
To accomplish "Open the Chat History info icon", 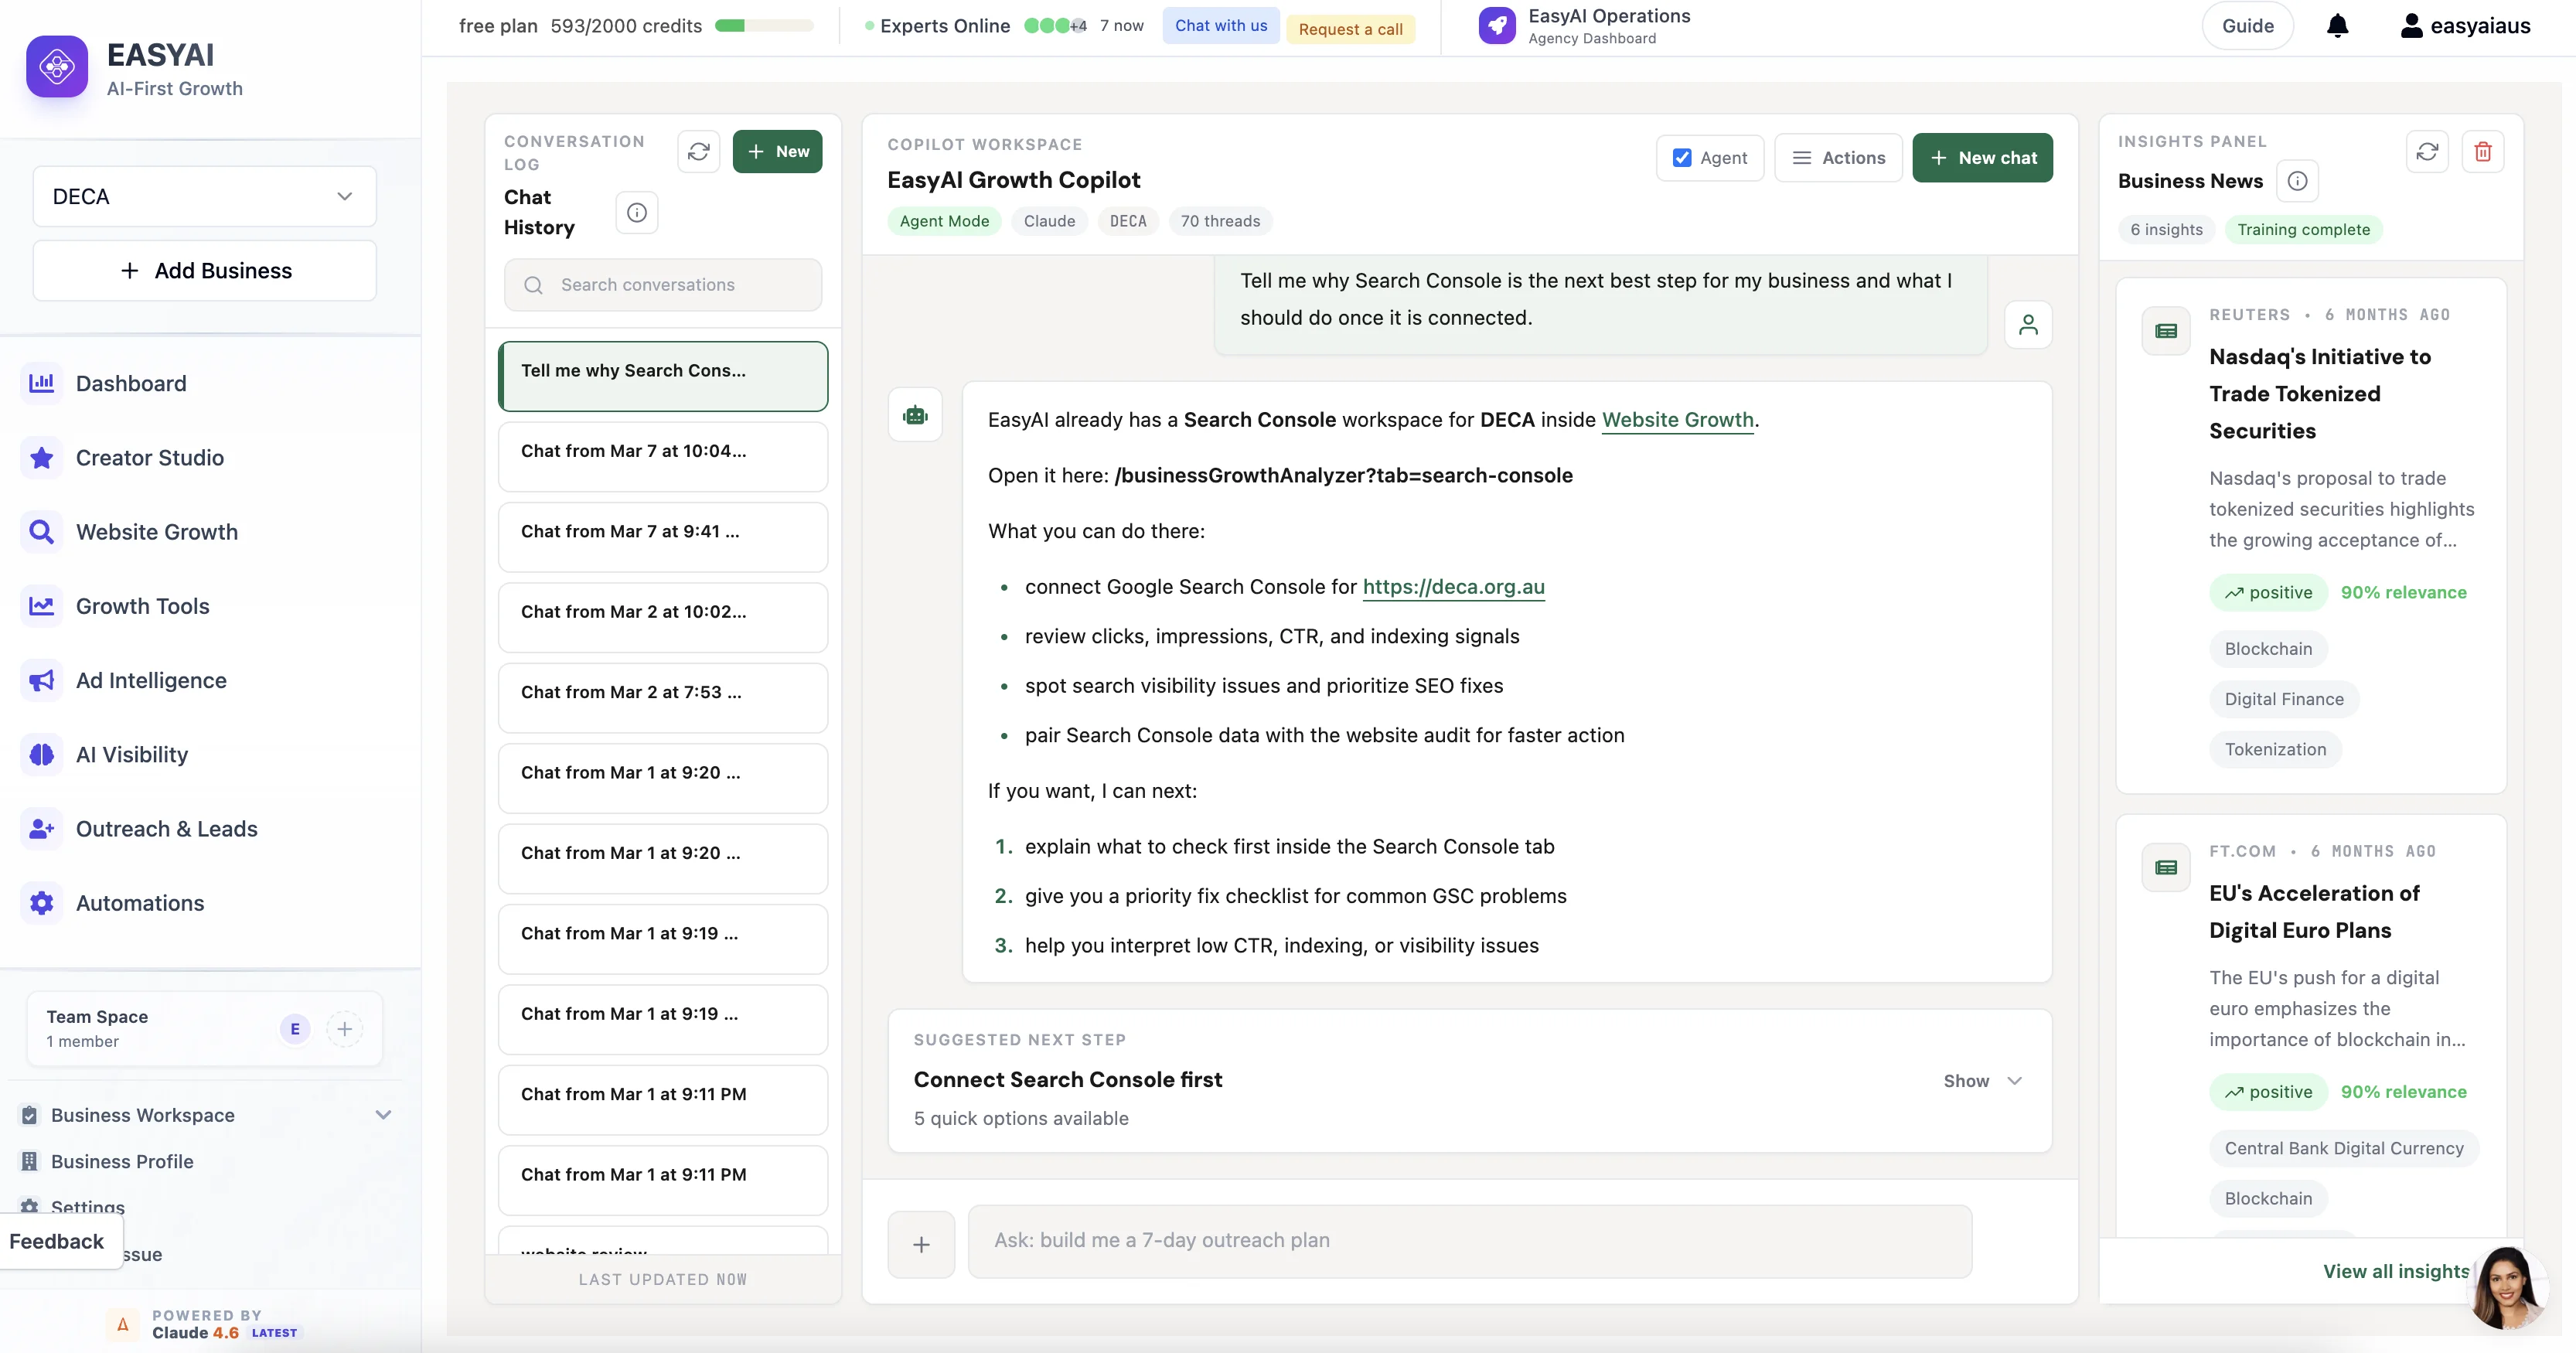I will (x=636, y=212).
